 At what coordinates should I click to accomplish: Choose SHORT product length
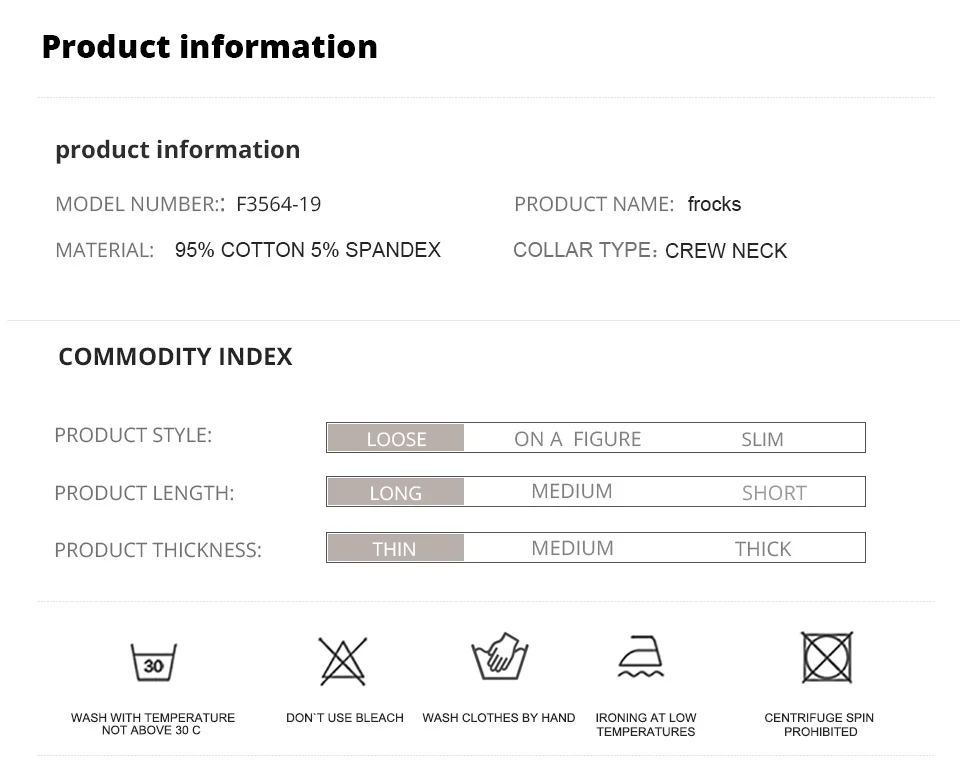coord(773,493)
